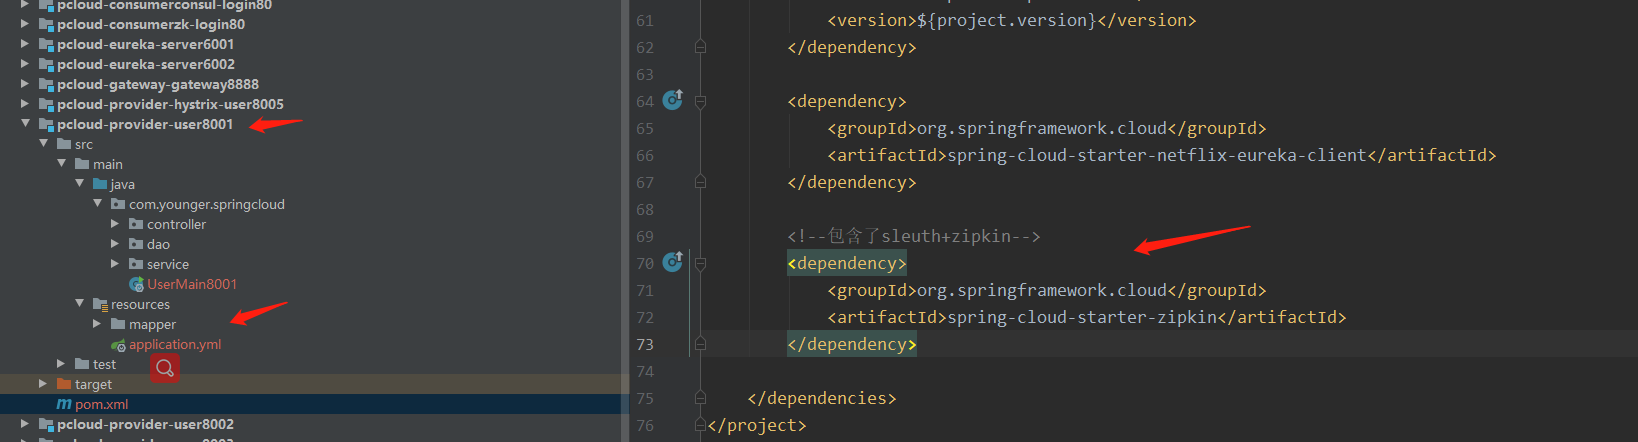
Task: Place cursor on spring-cloud-starter-zipkin artifactId
Action: pyautogui.click(x=1082, y=317)
